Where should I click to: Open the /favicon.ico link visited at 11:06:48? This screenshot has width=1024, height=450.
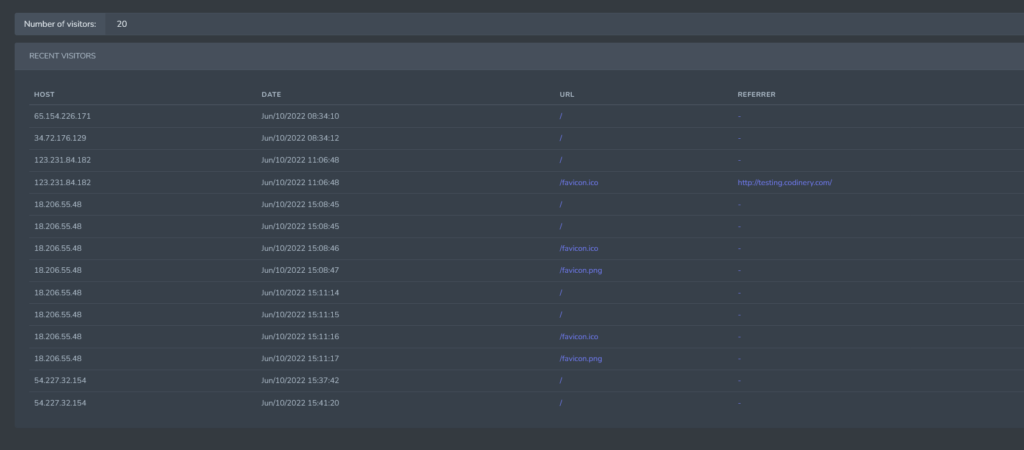(x=579, y=182)
